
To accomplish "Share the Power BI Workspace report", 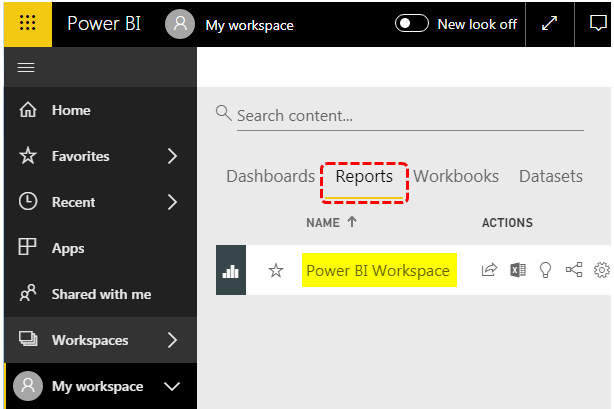I will [489, 270].
